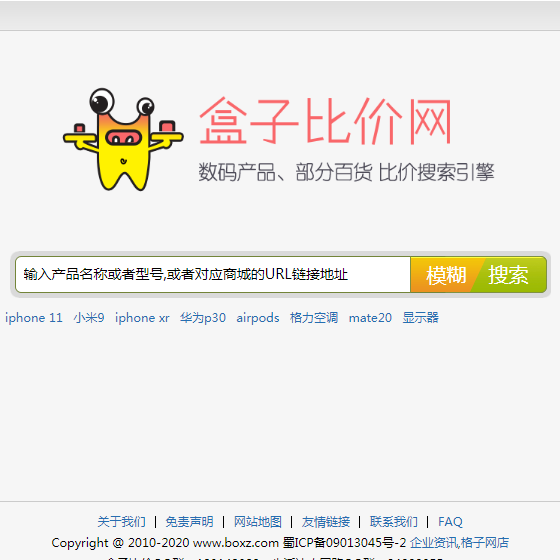The height and width of the screenshot is (560, 560).
Task: Open the 联系我们 footer link
Action: pyautogui.click(x=394, y=522)
